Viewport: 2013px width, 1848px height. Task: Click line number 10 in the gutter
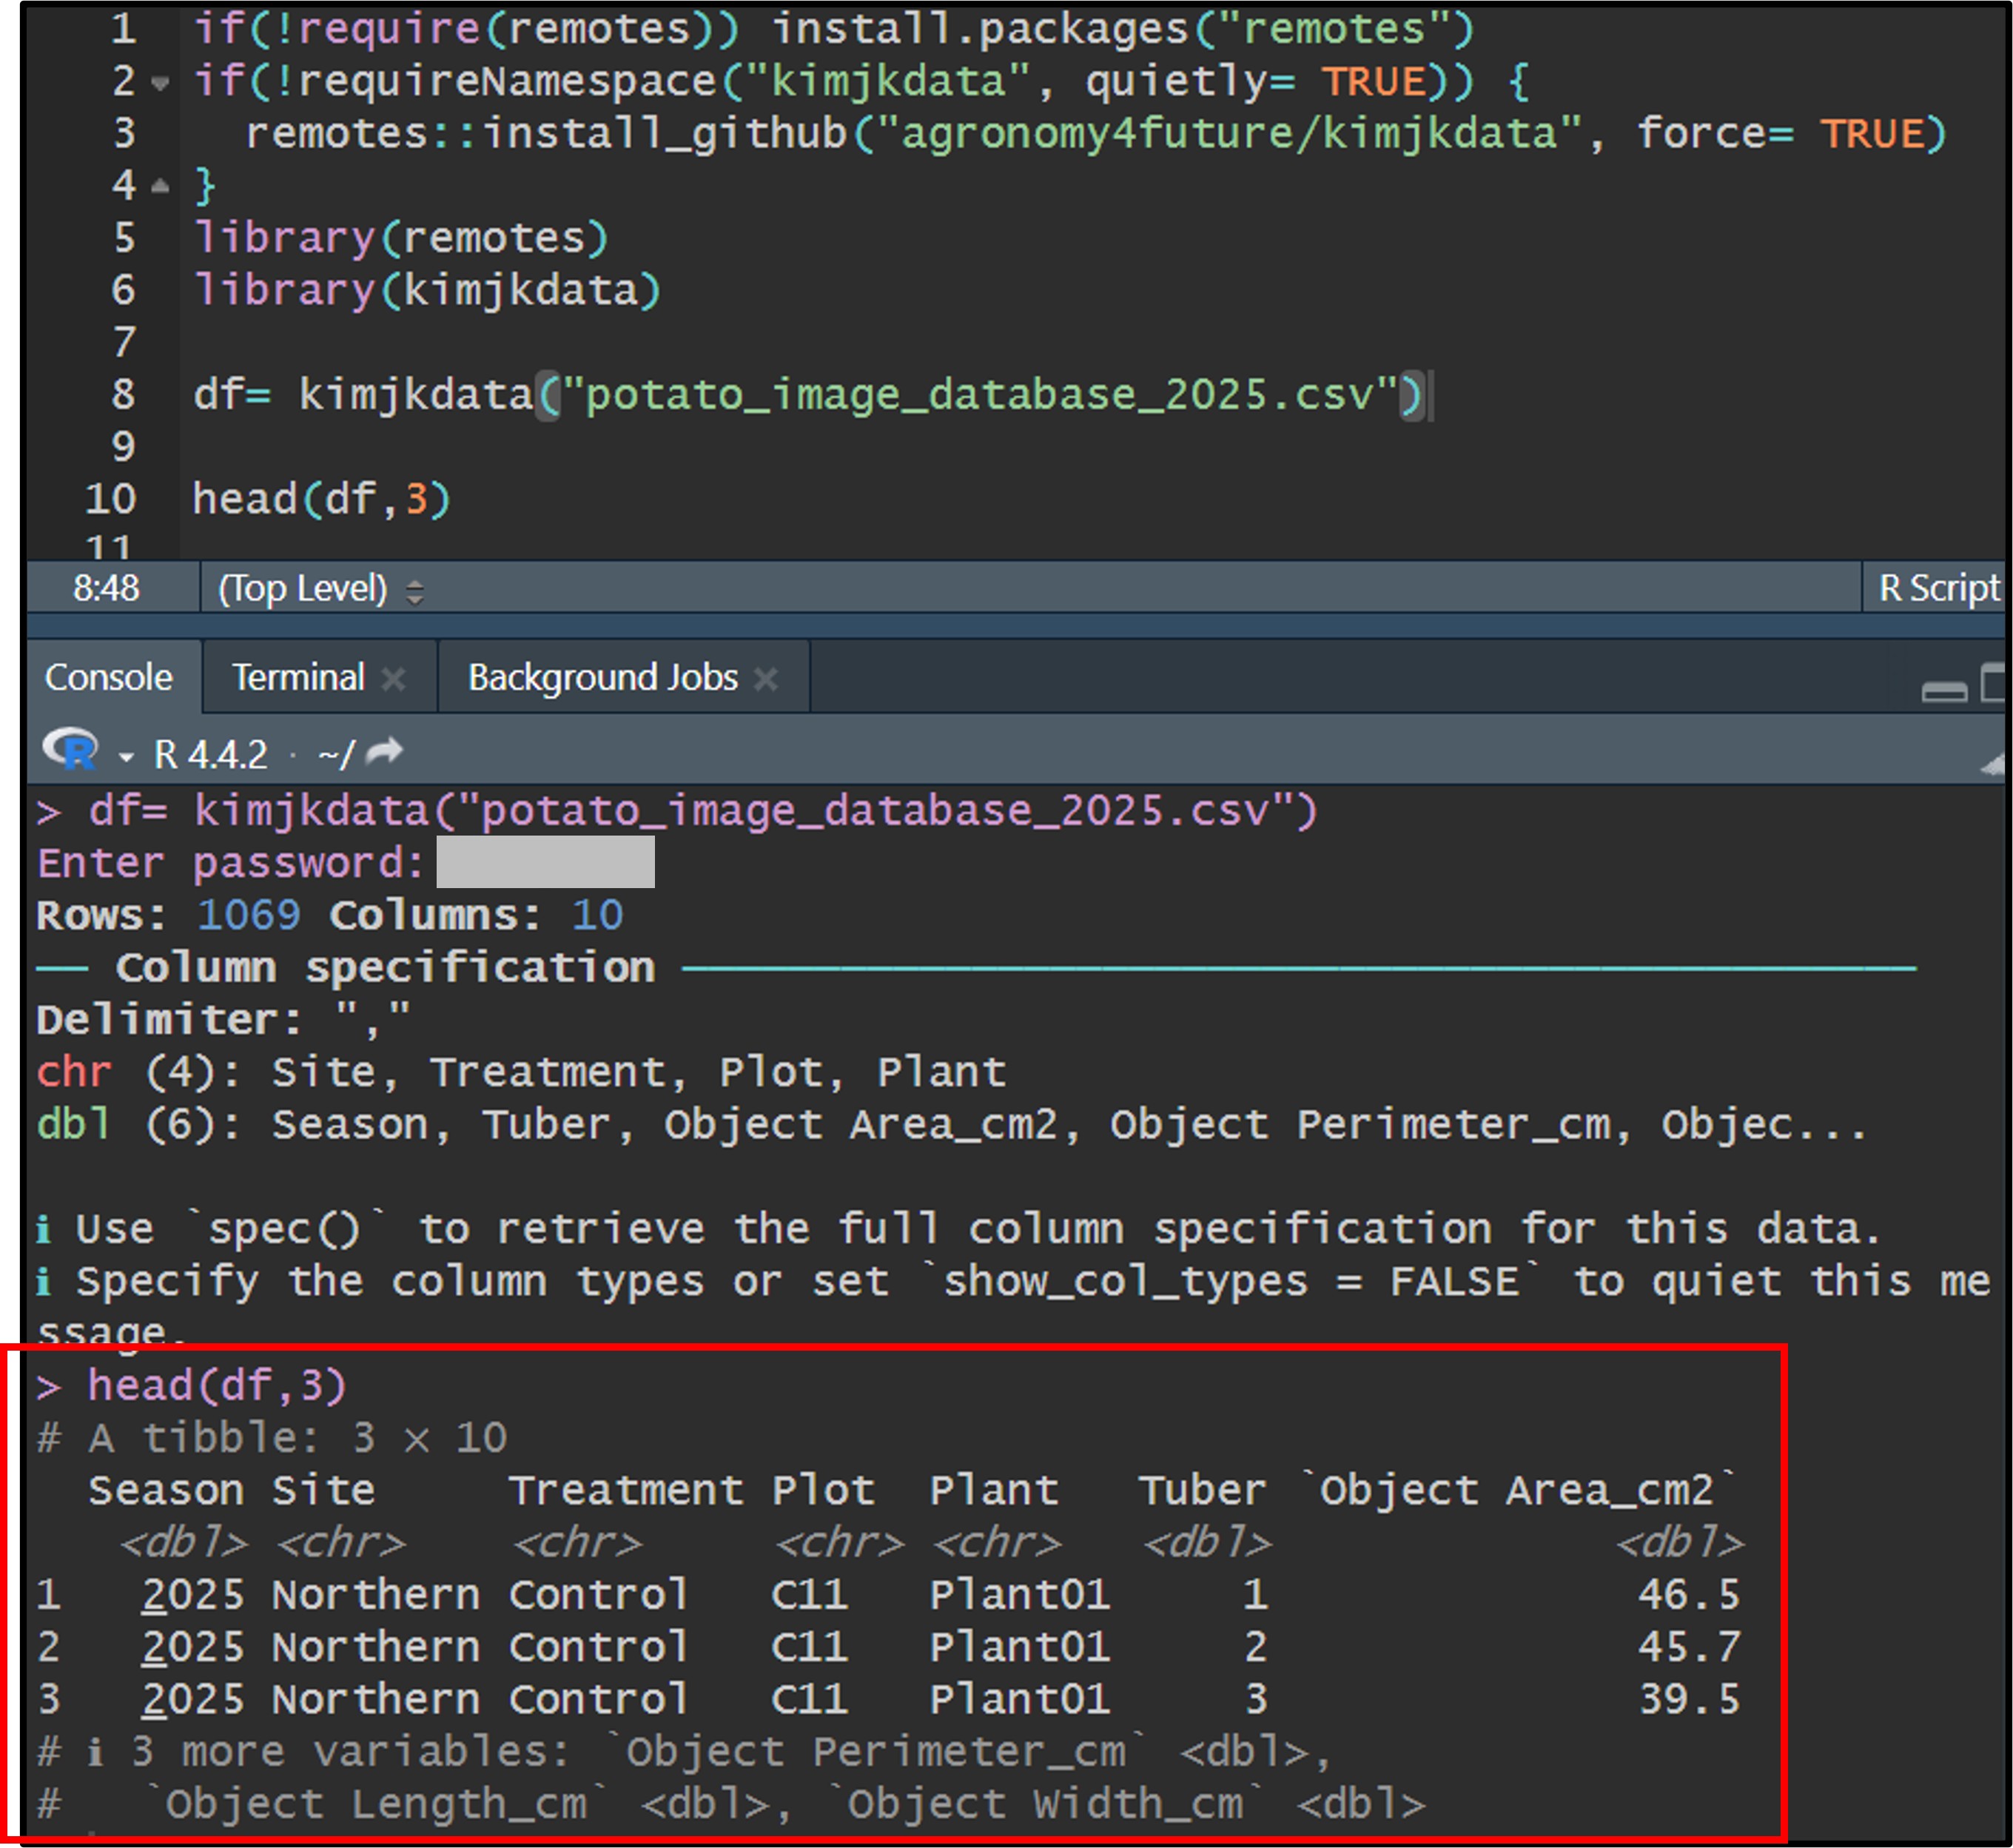[110, 499]
